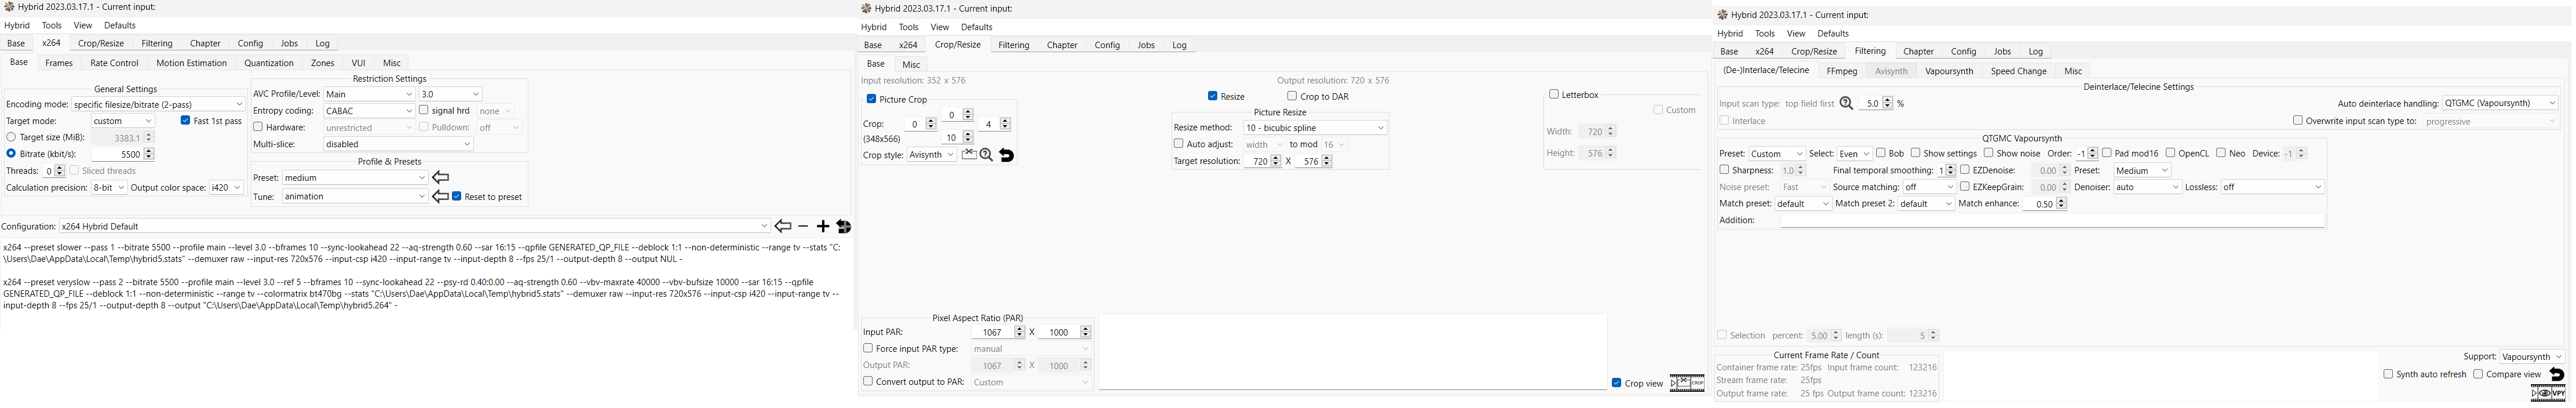Click the Hybrid app icon in x264 window

point(9,7)
